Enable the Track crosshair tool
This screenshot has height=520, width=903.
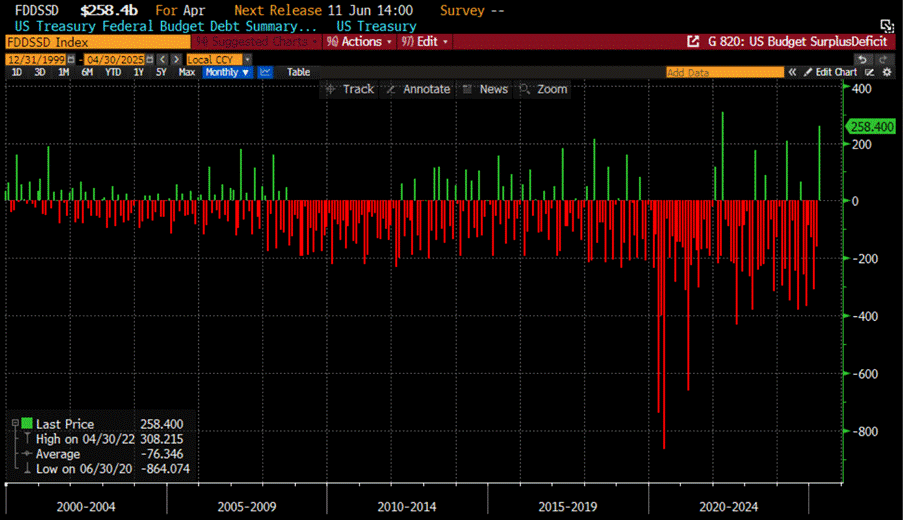point(350,89)
